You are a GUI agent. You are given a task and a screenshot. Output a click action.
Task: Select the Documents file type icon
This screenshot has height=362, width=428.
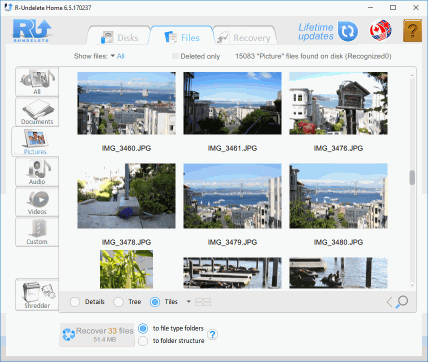(x=37, y=112)
